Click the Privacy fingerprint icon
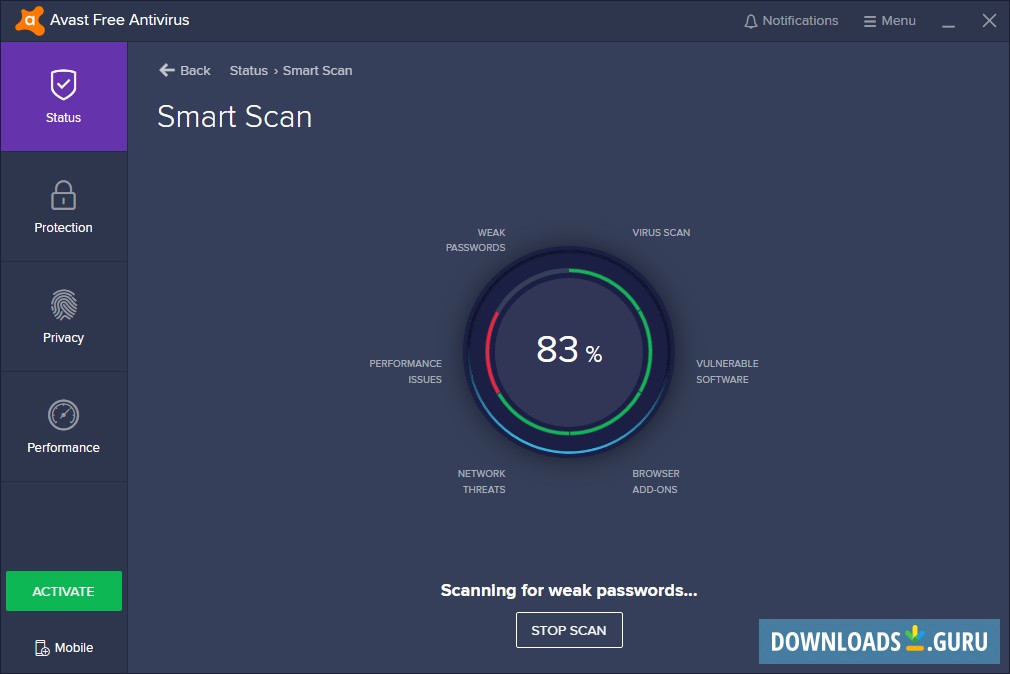Screen dimensions: 1010x674 pyautogui.click(x=64, y=305)
